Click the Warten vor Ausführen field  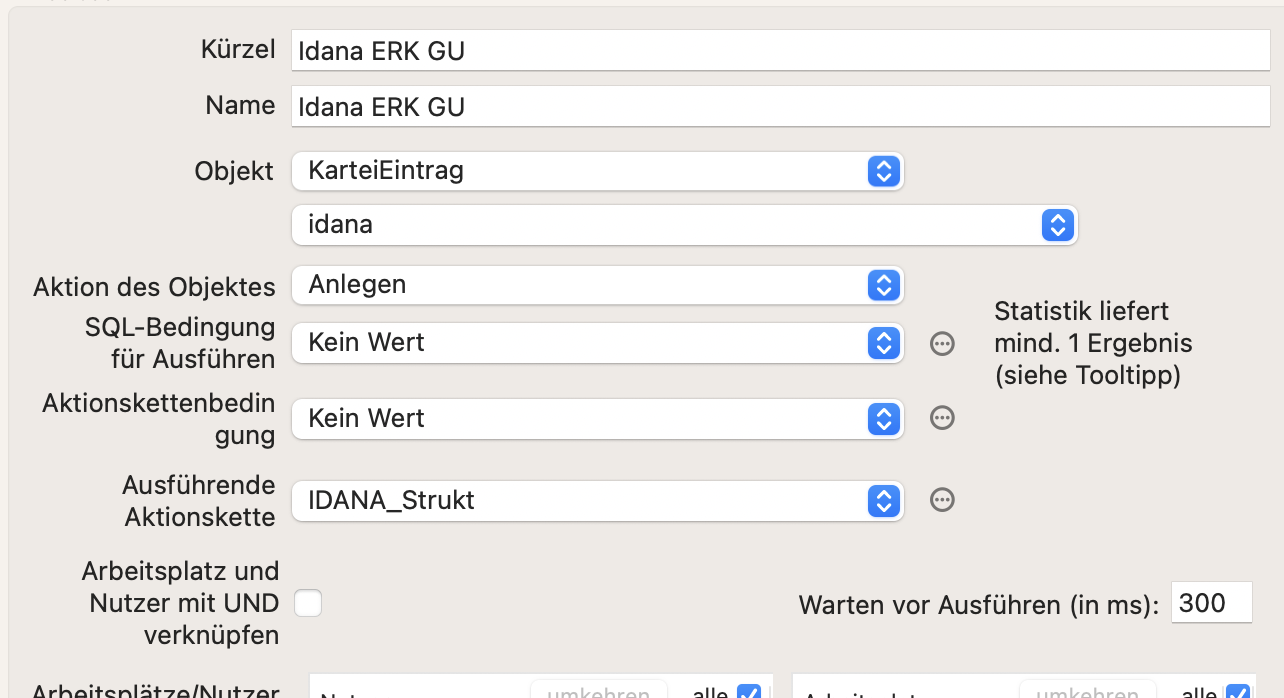point(1212,603)
